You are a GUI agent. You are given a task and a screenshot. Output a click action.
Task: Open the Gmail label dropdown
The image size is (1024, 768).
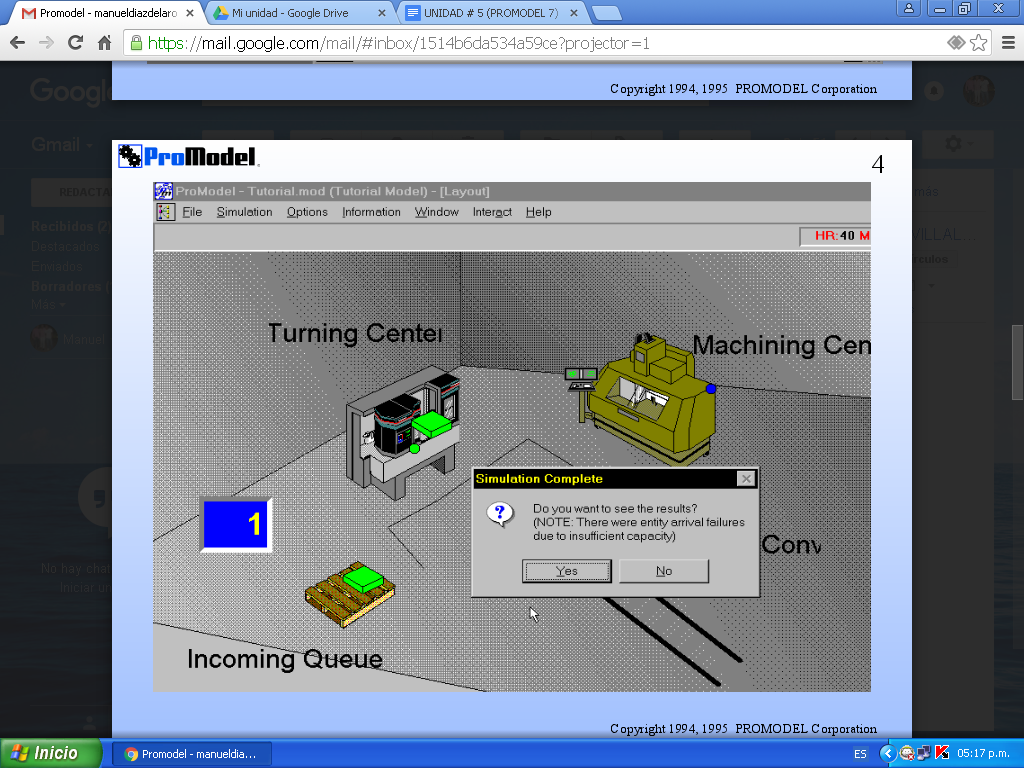[x=62, y=144]
